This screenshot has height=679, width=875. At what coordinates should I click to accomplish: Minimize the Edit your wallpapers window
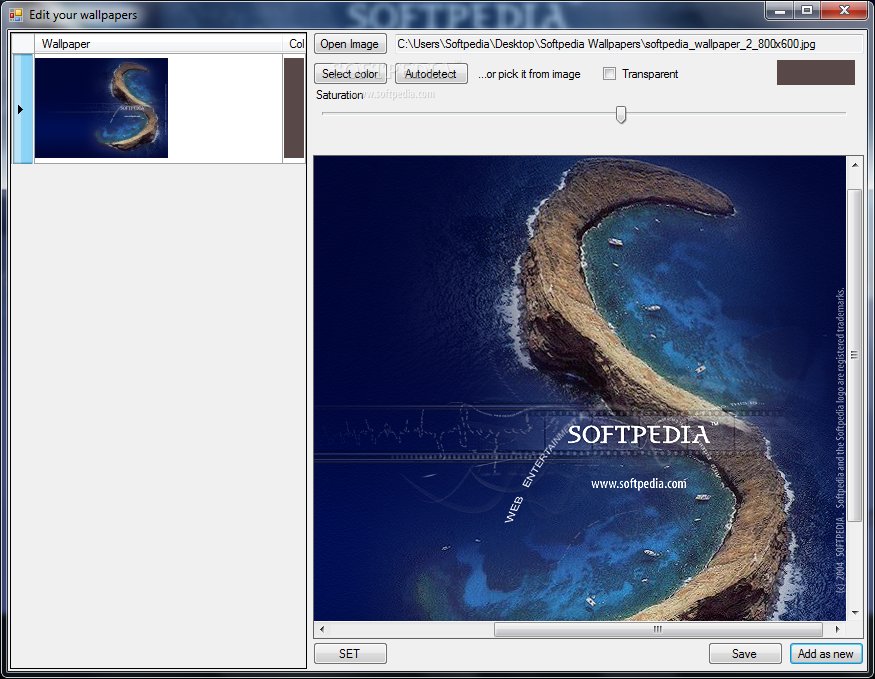pyautogui.click(x=780, y=11)
